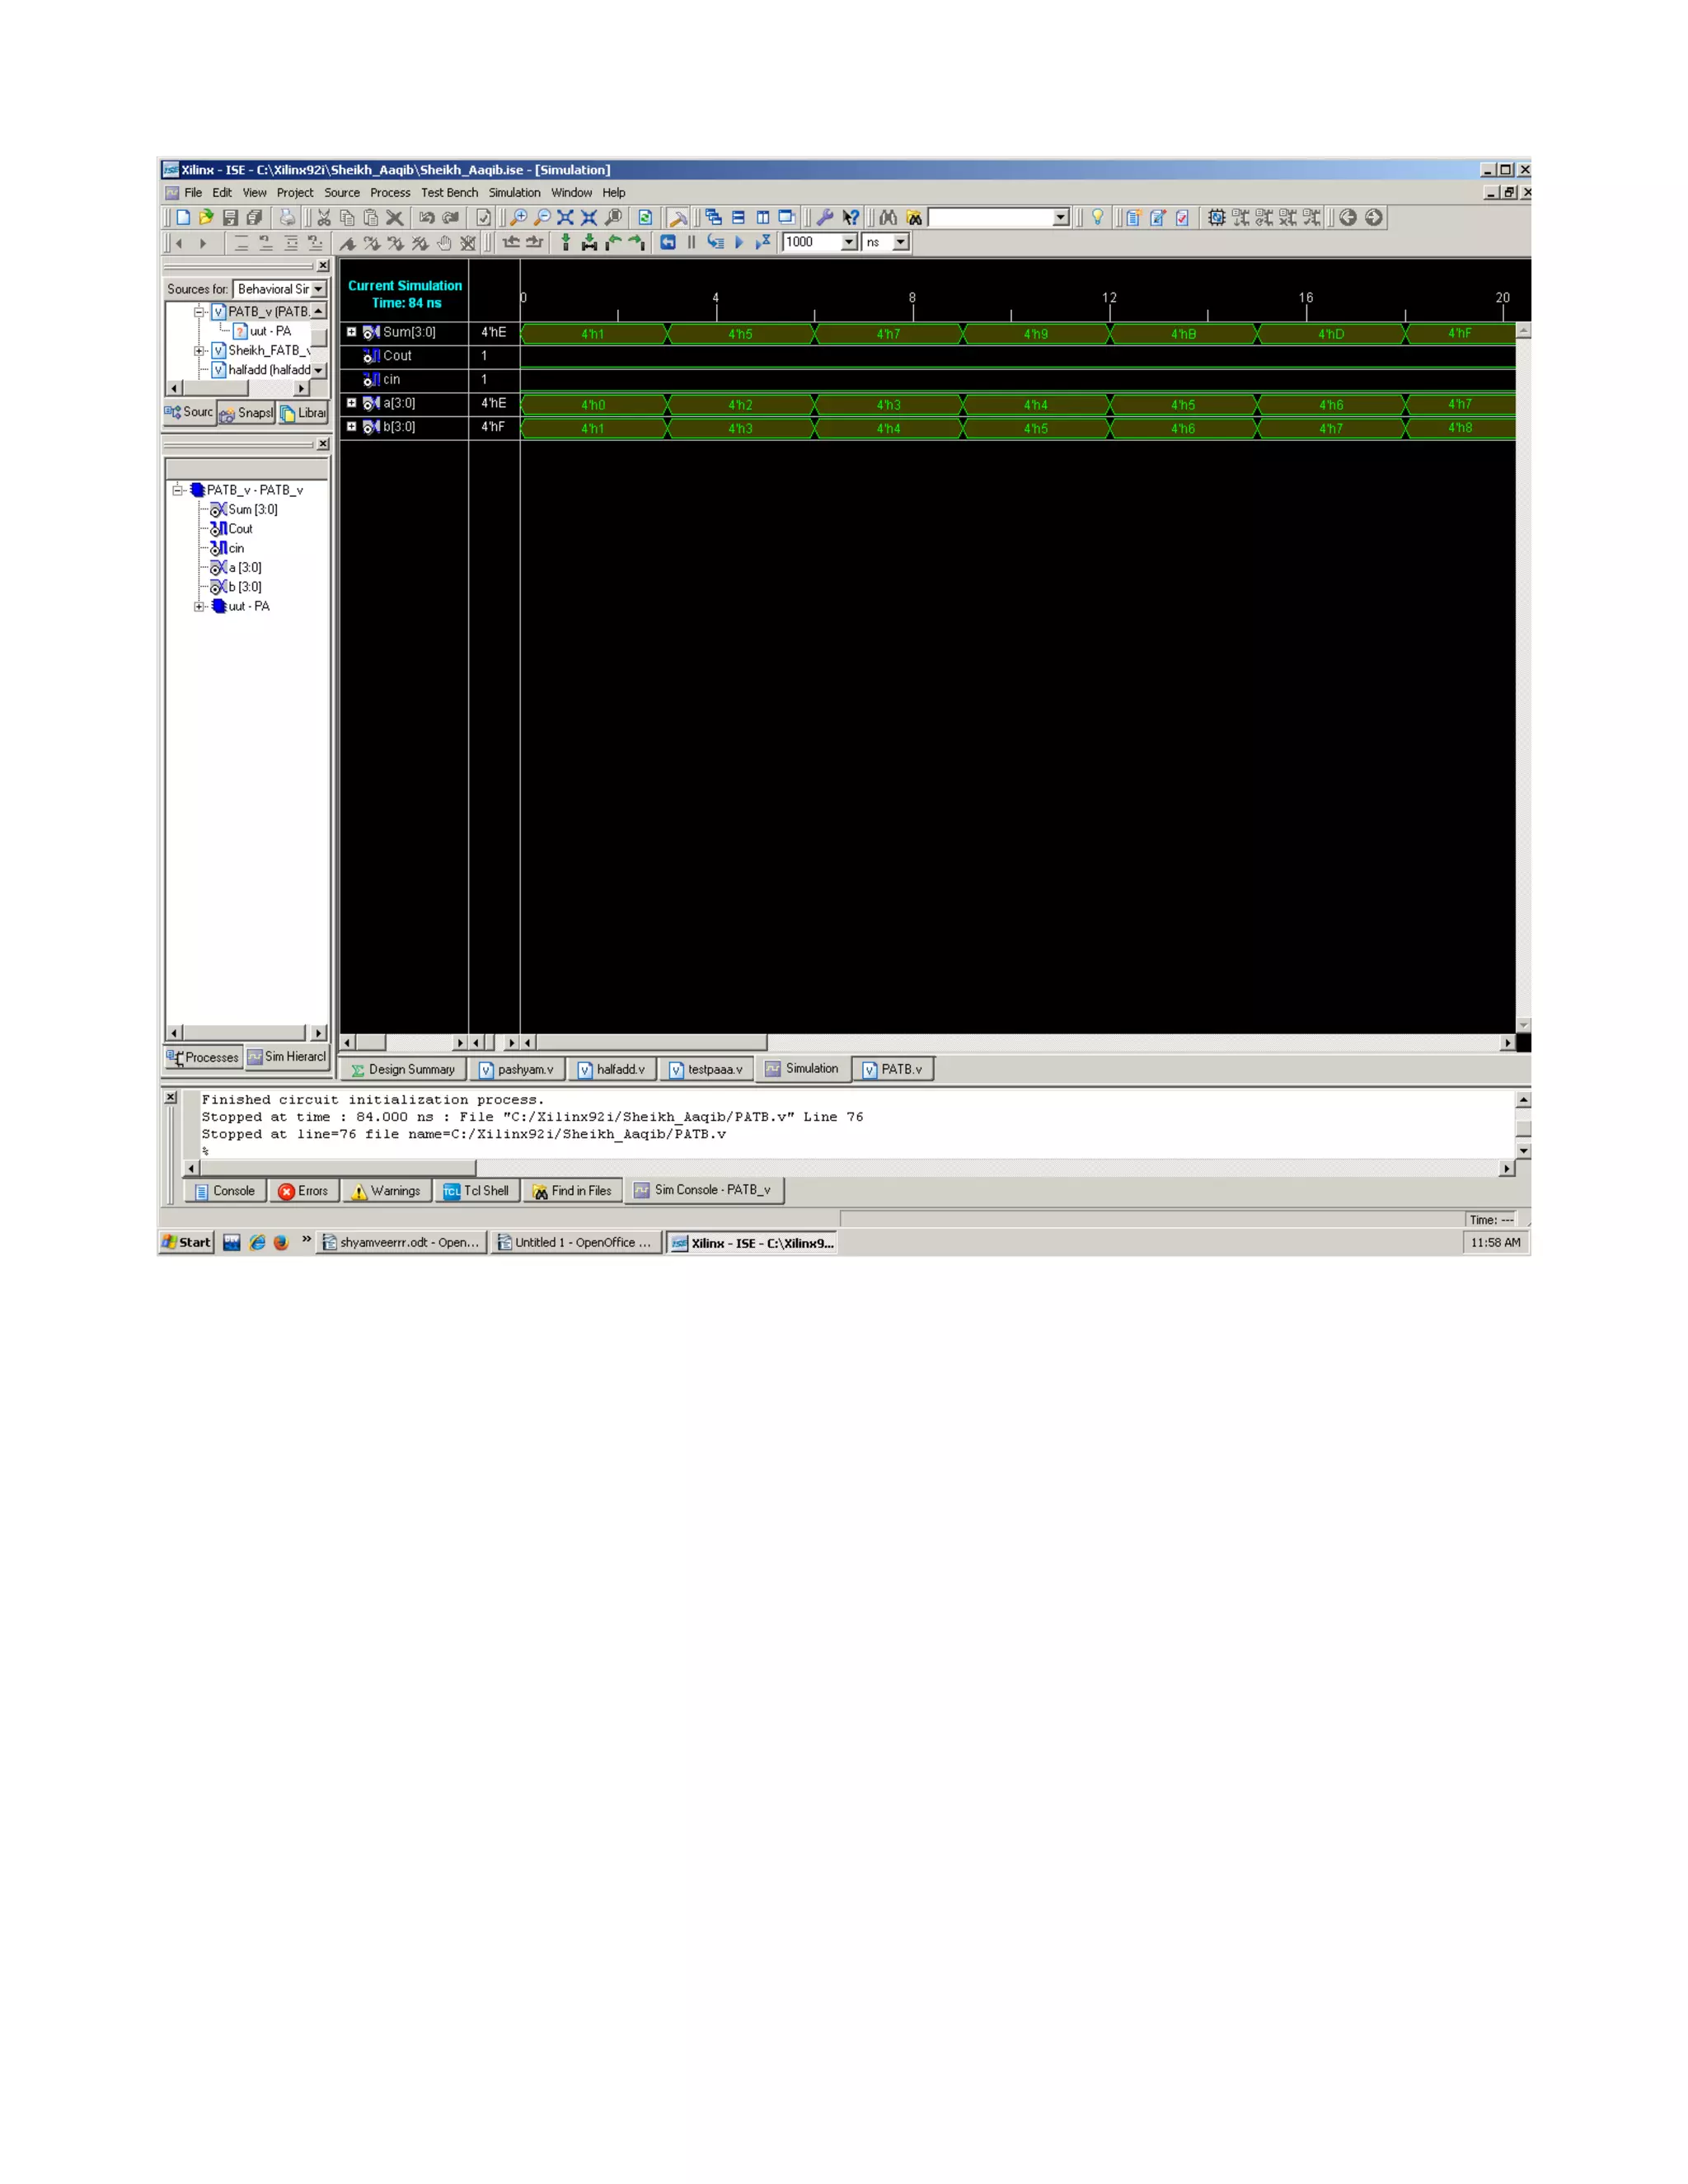Open the Simulation menu
The width and height of the screenshot is (1688, 2184).
[514, 193]
